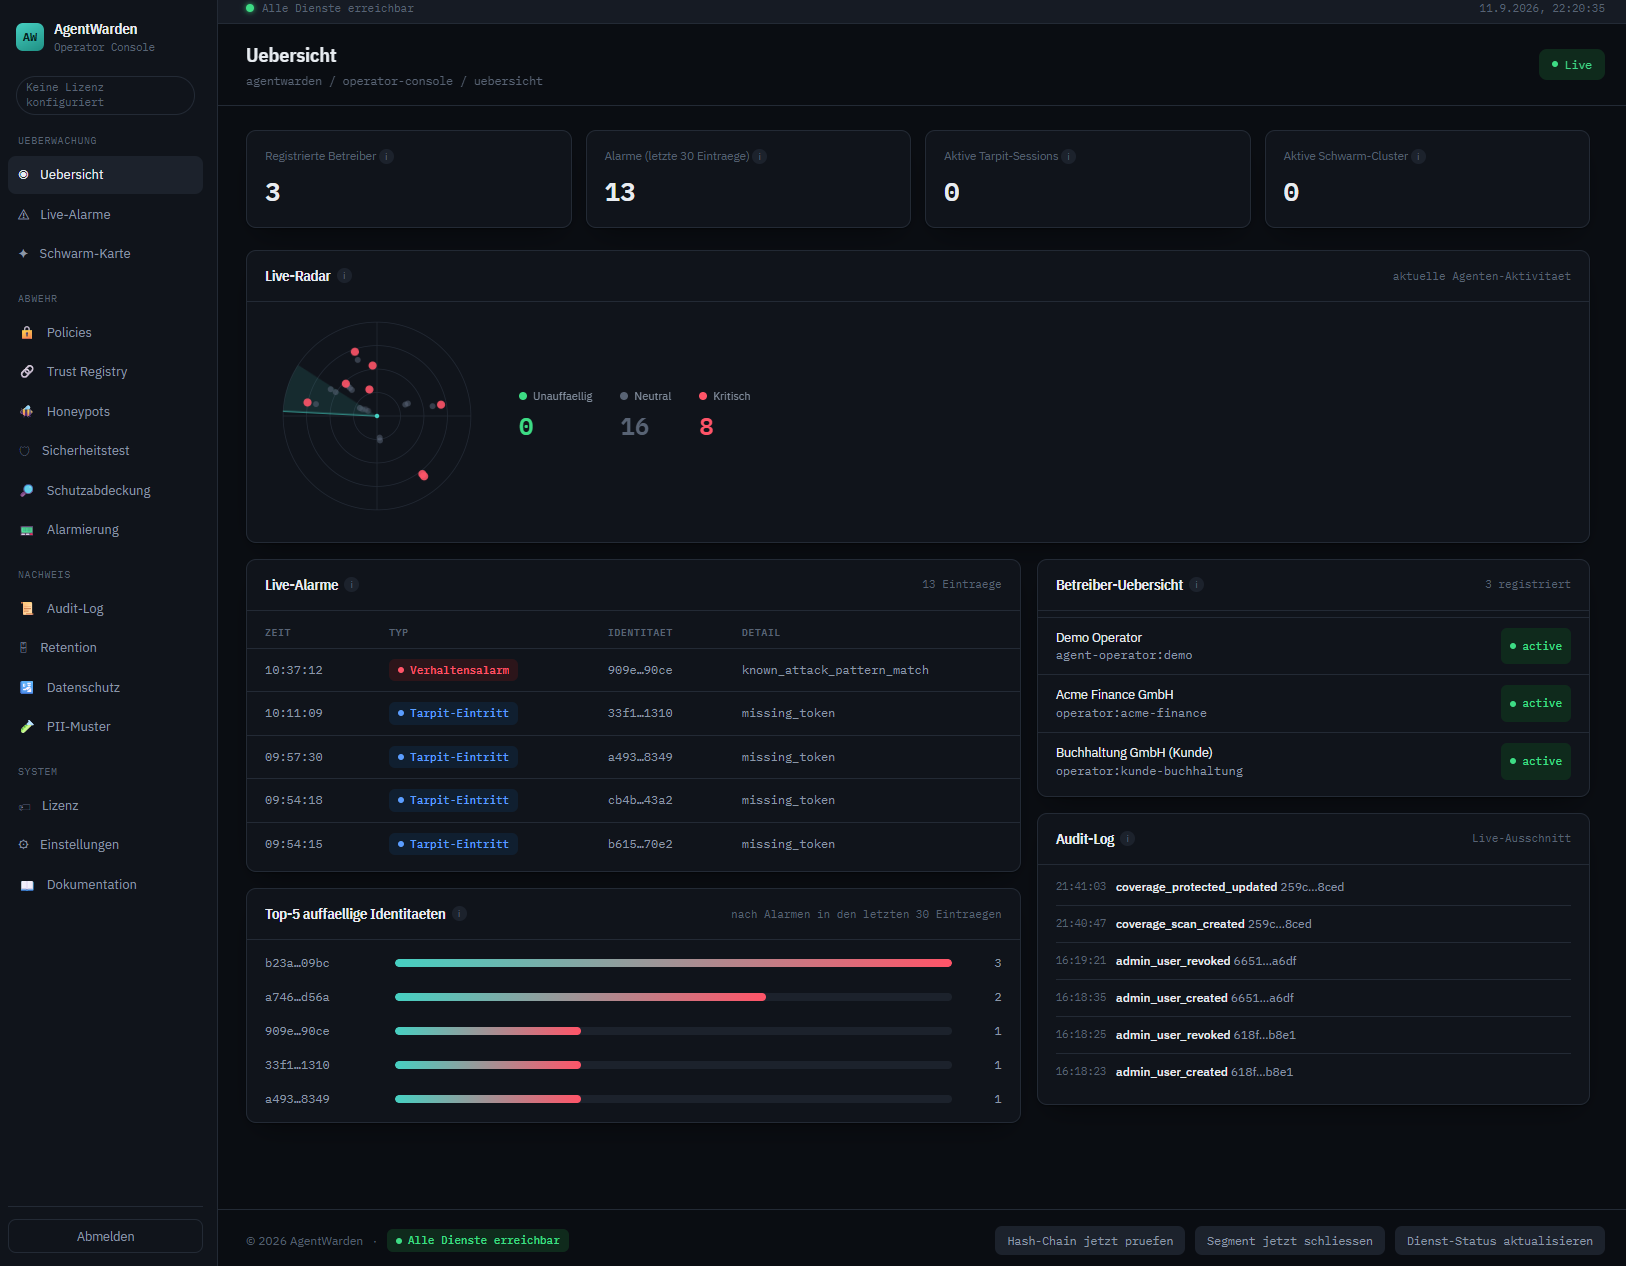Click info icon beside Betreiber-Uebersicht heading

(x=1197, y=585)
